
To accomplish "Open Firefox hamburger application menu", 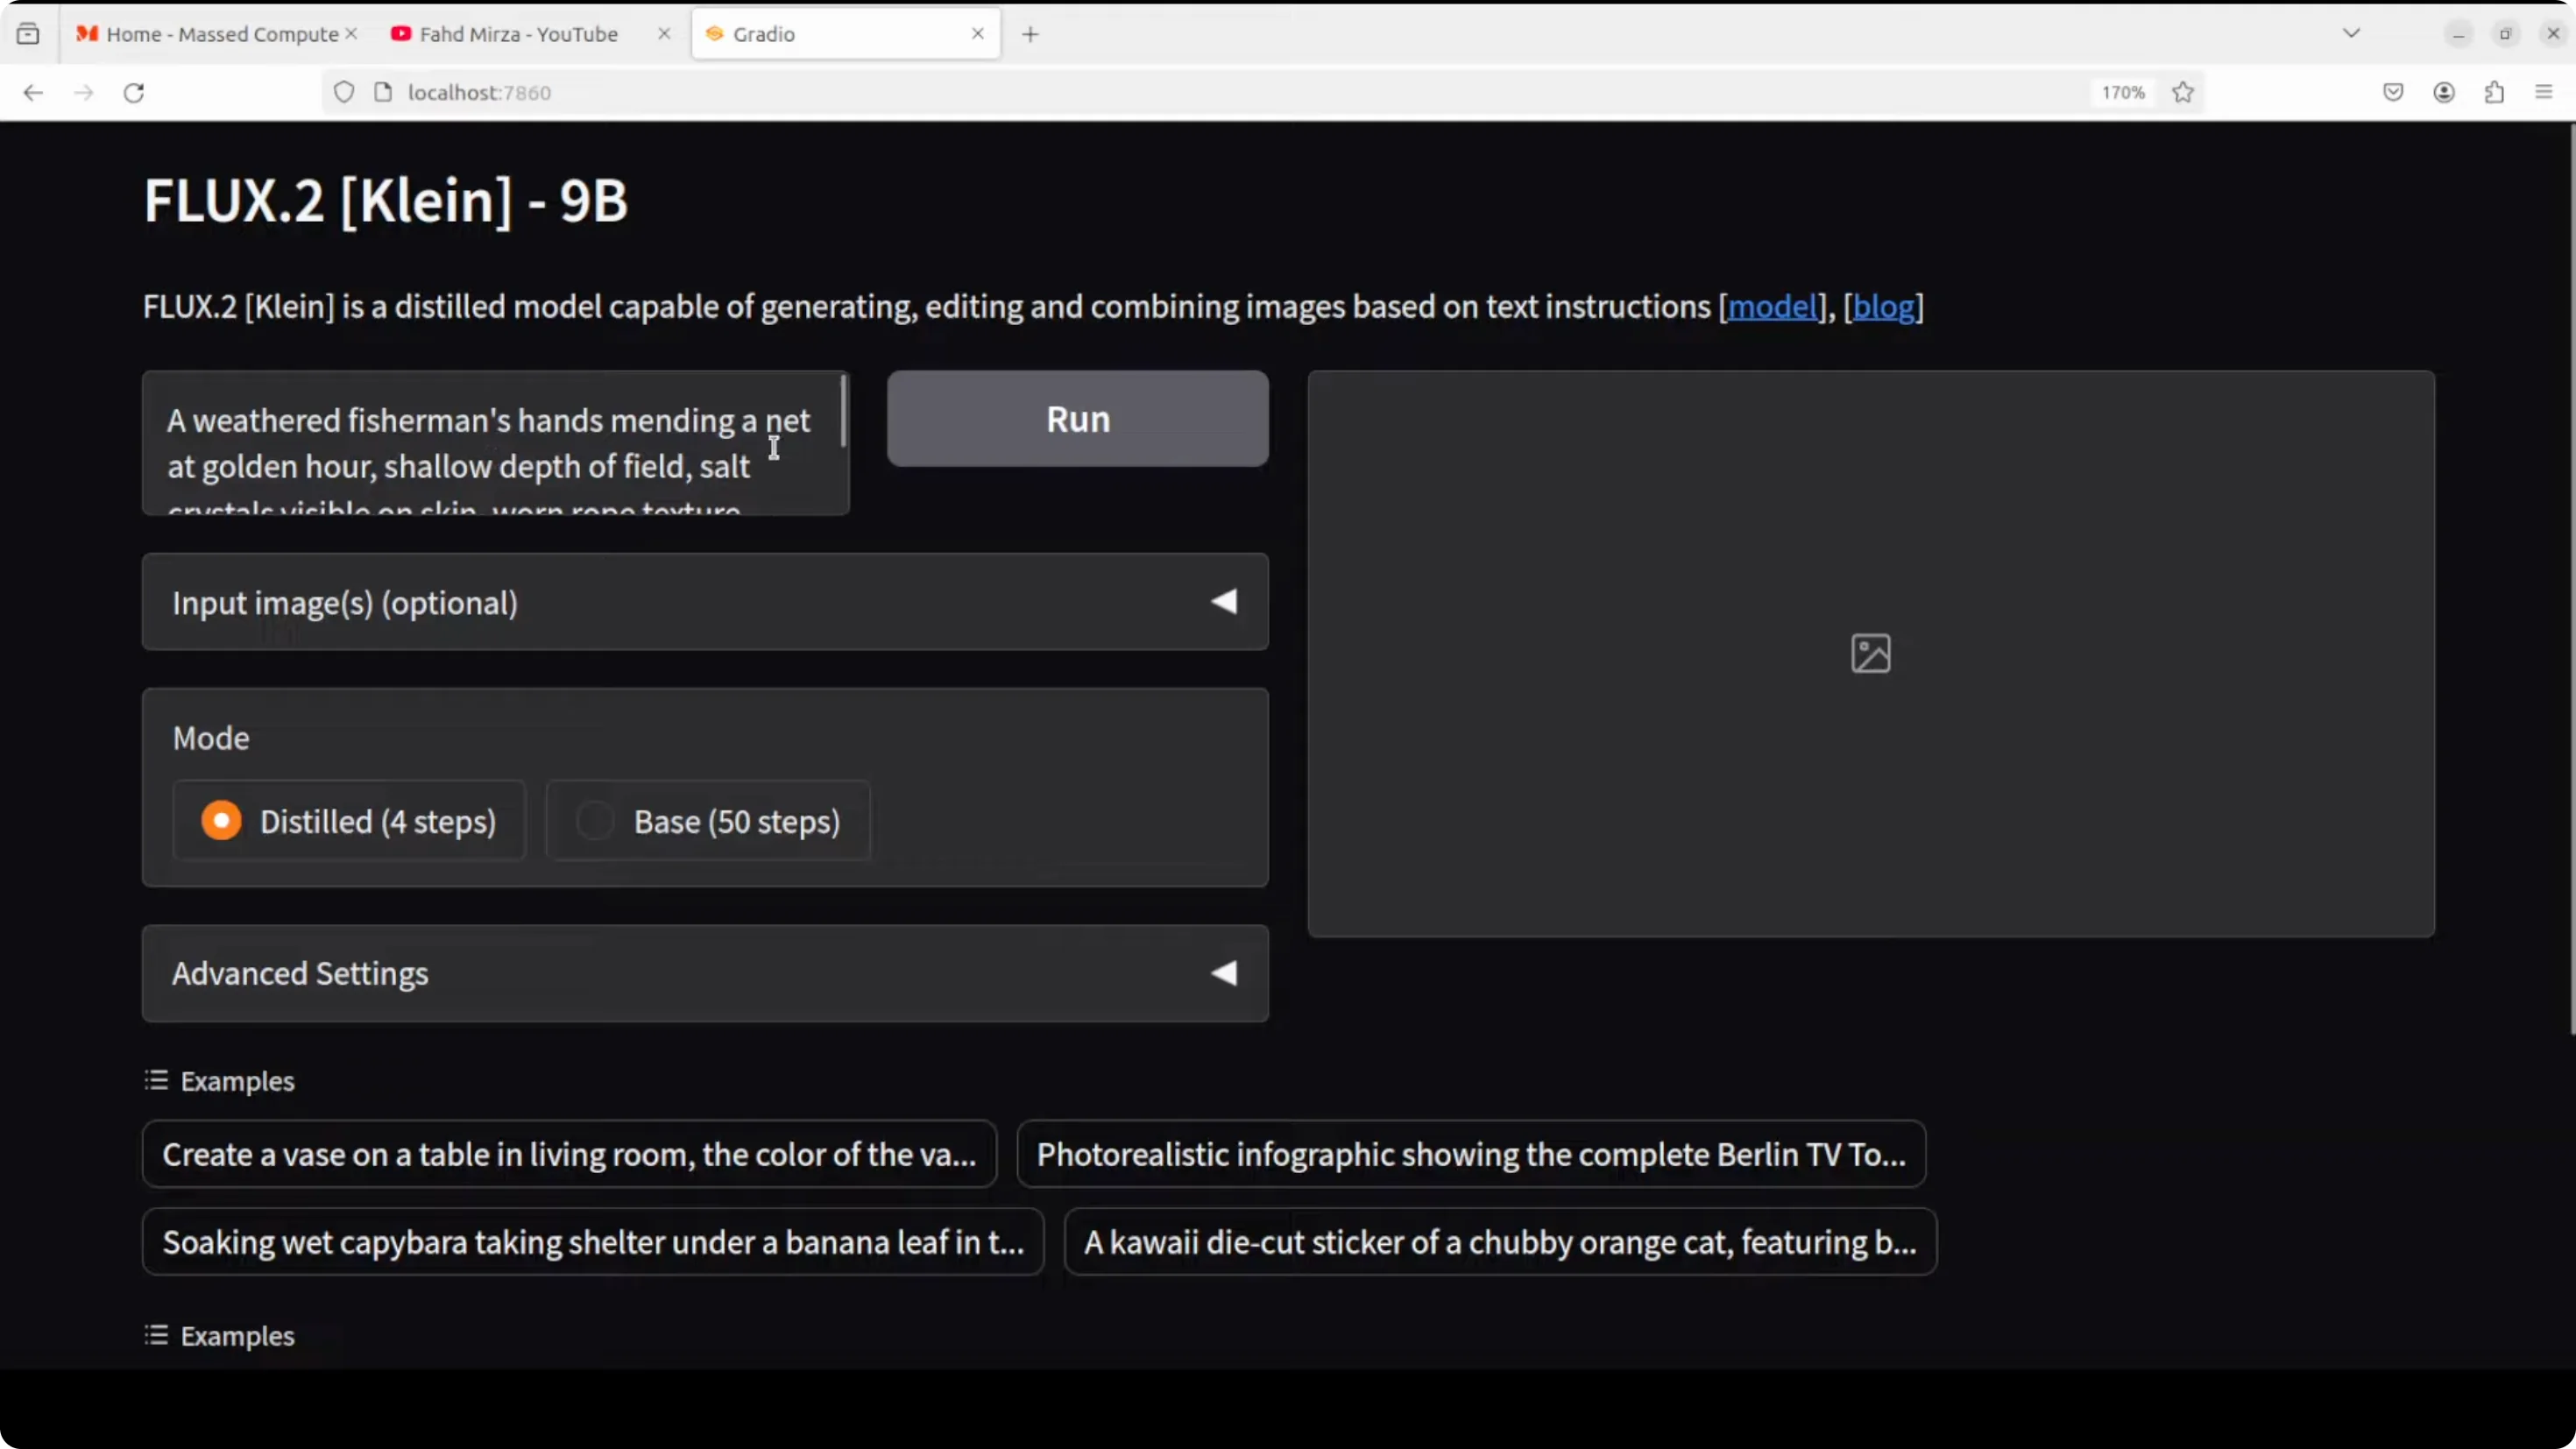I will [2544, 93].
